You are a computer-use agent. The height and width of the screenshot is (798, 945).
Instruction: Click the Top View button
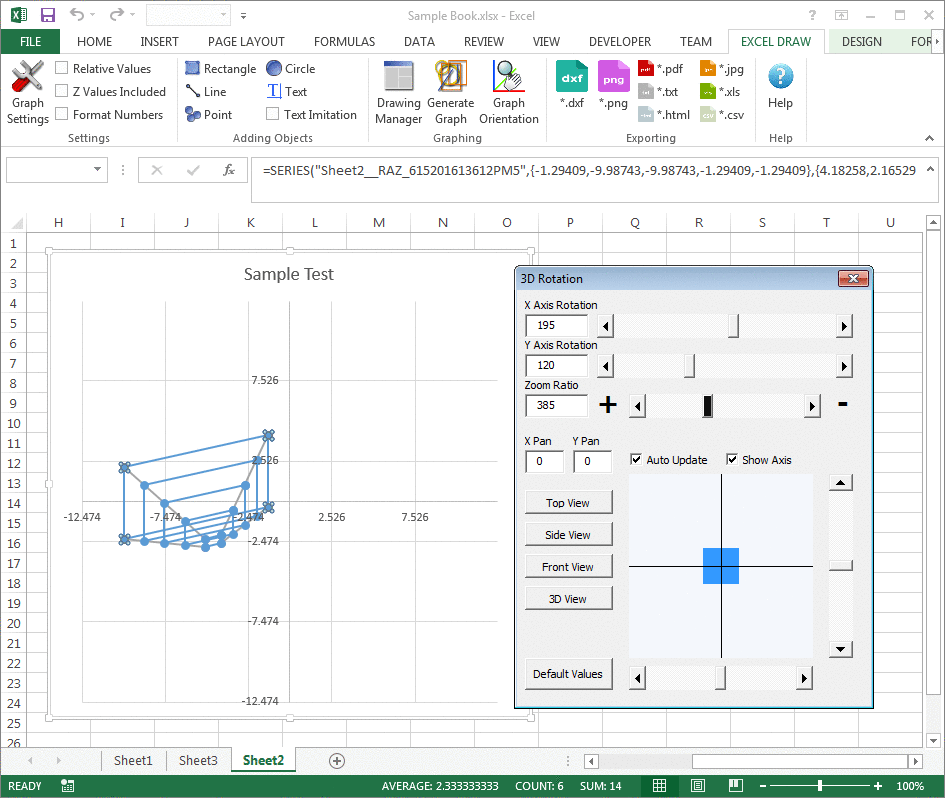(x=568, y=503)
